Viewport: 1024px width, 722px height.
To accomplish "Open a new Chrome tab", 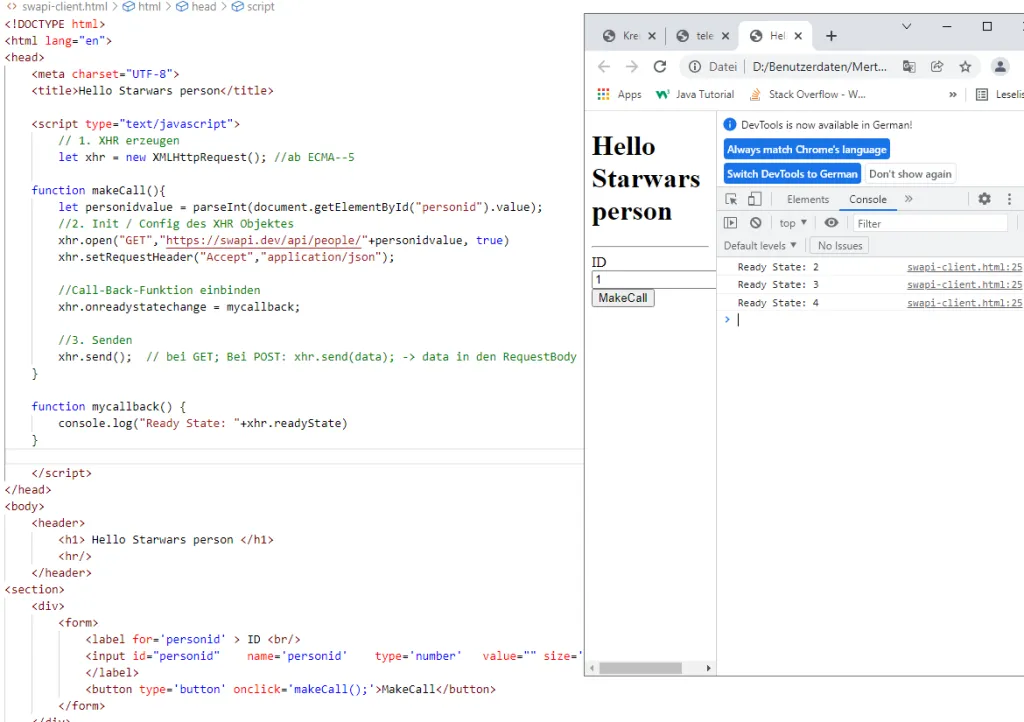I will click(x=831, y=36).
